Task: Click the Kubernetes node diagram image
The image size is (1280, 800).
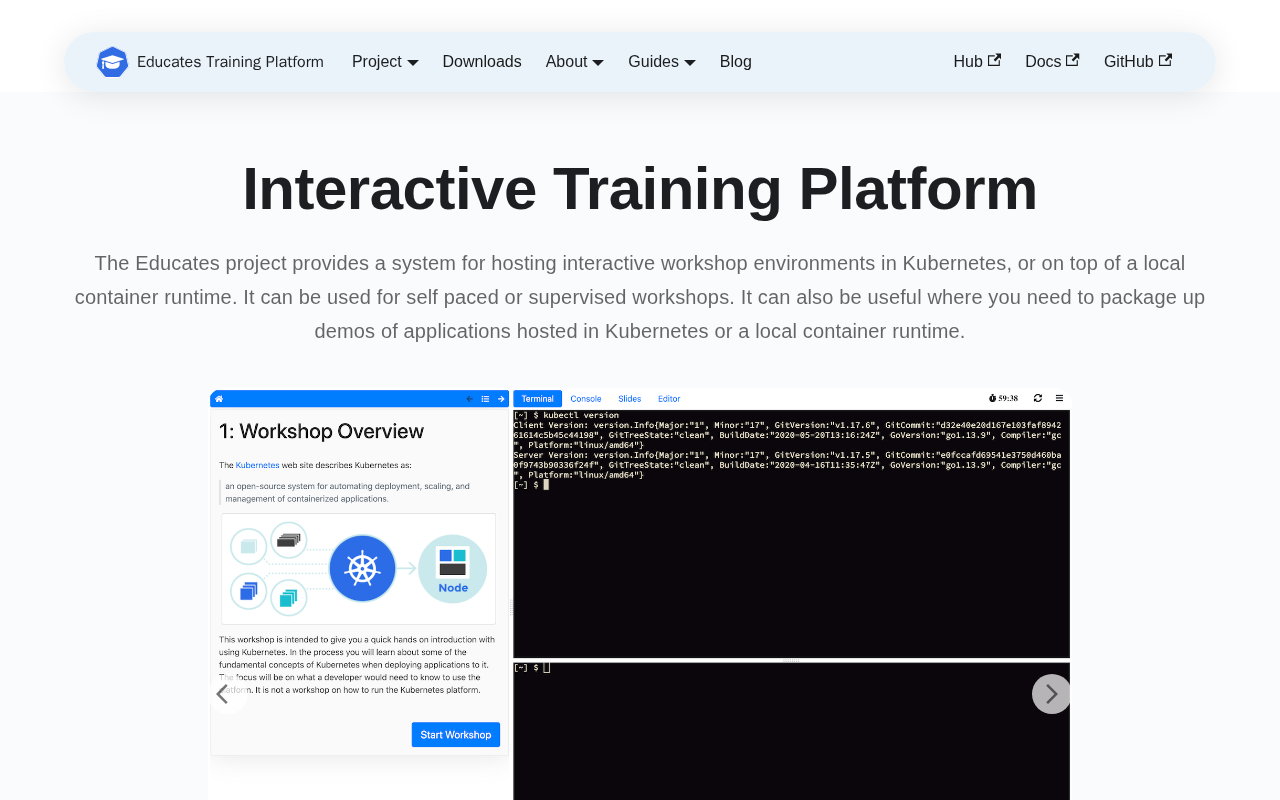Action: [x=358, y=569]
